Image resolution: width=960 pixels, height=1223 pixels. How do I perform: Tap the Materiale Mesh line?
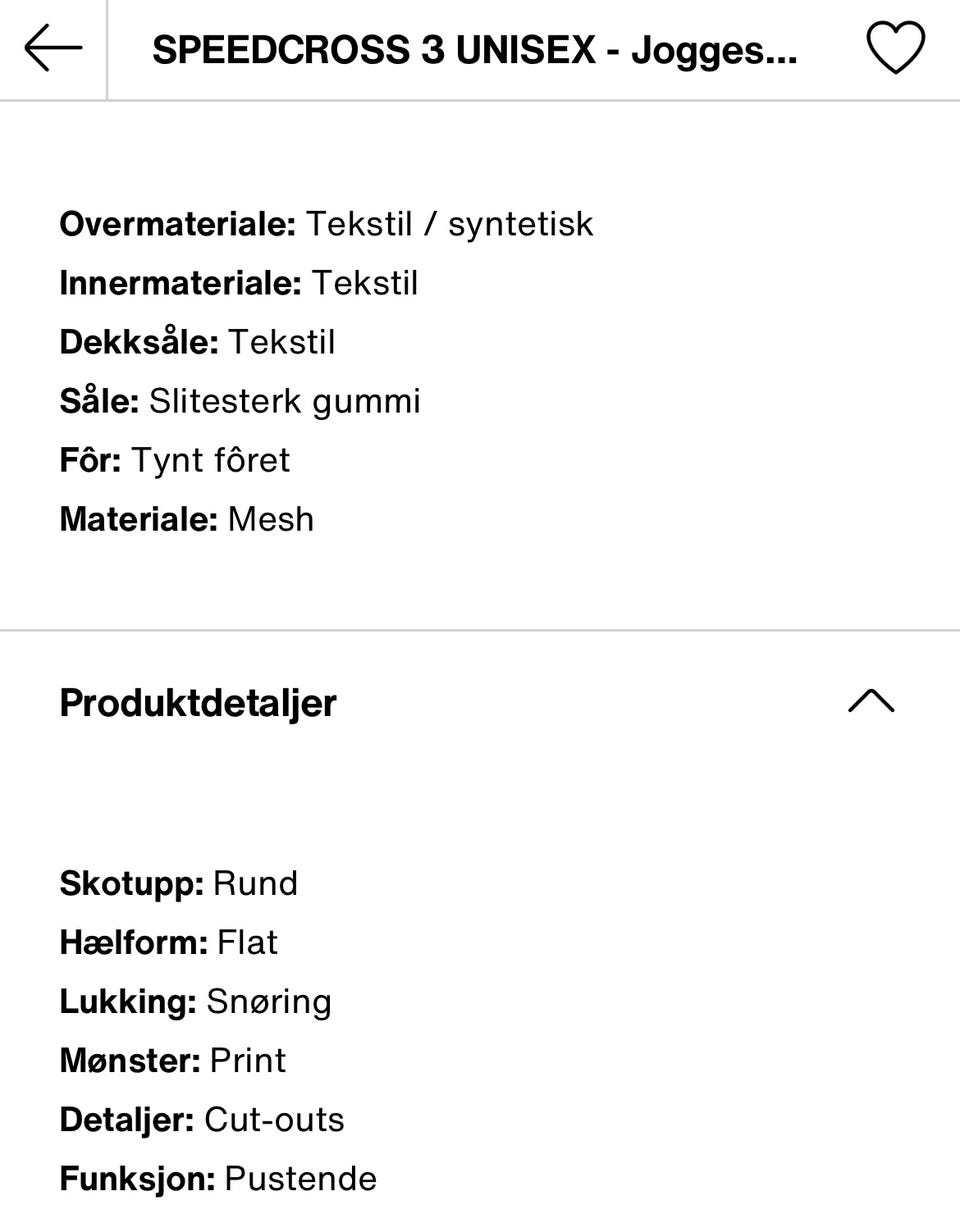(x=186, y=519)
